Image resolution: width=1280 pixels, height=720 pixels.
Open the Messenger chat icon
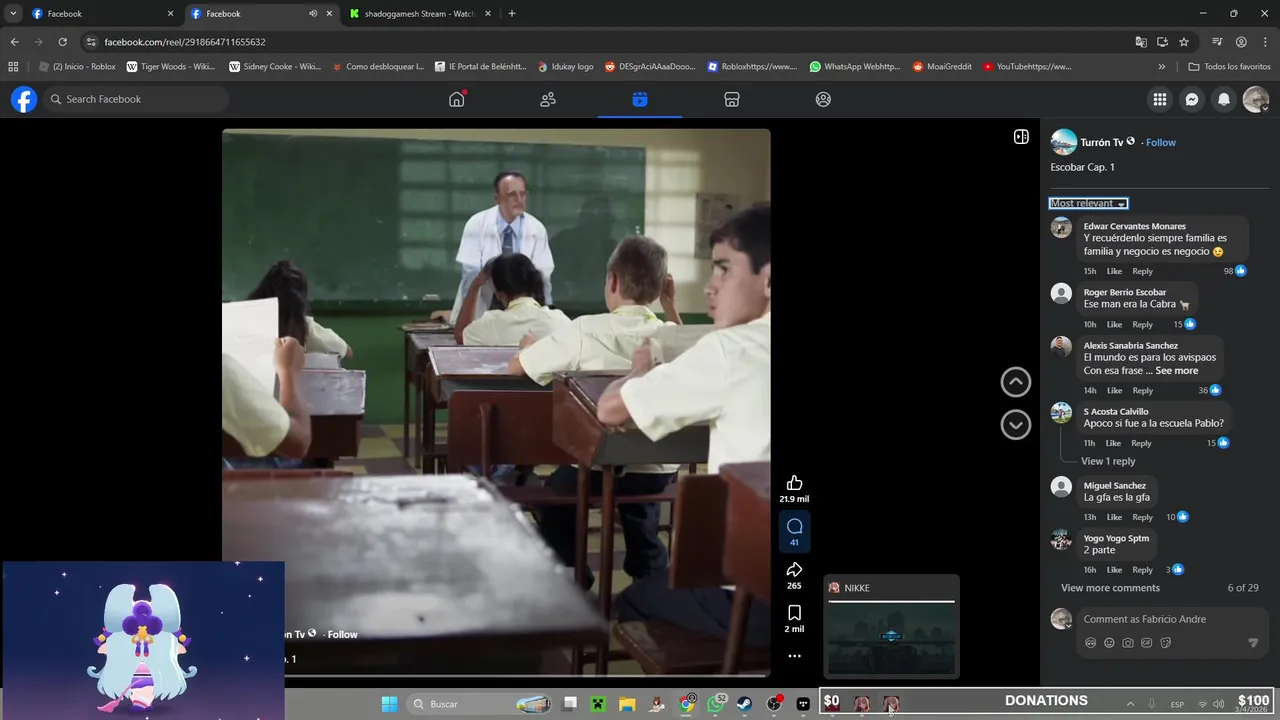coord(1192,99)
